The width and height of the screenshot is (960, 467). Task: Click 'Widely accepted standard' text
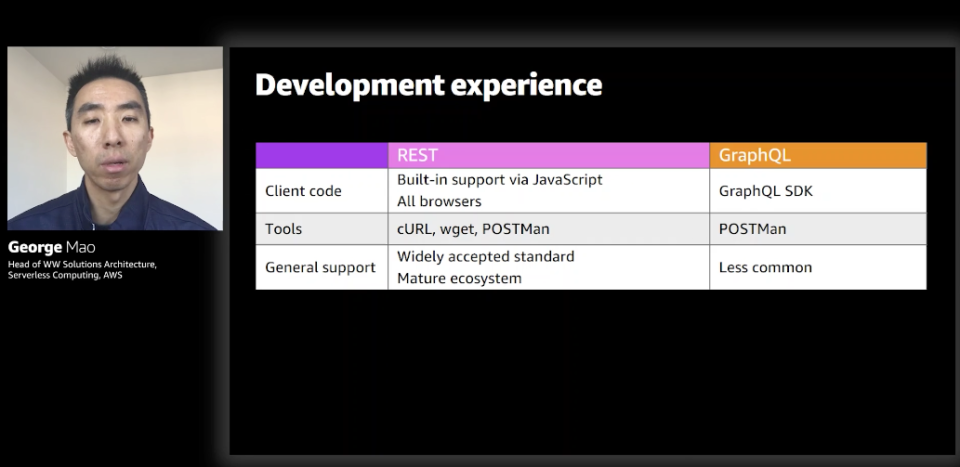pyautogui.click(x=486, y=256)
